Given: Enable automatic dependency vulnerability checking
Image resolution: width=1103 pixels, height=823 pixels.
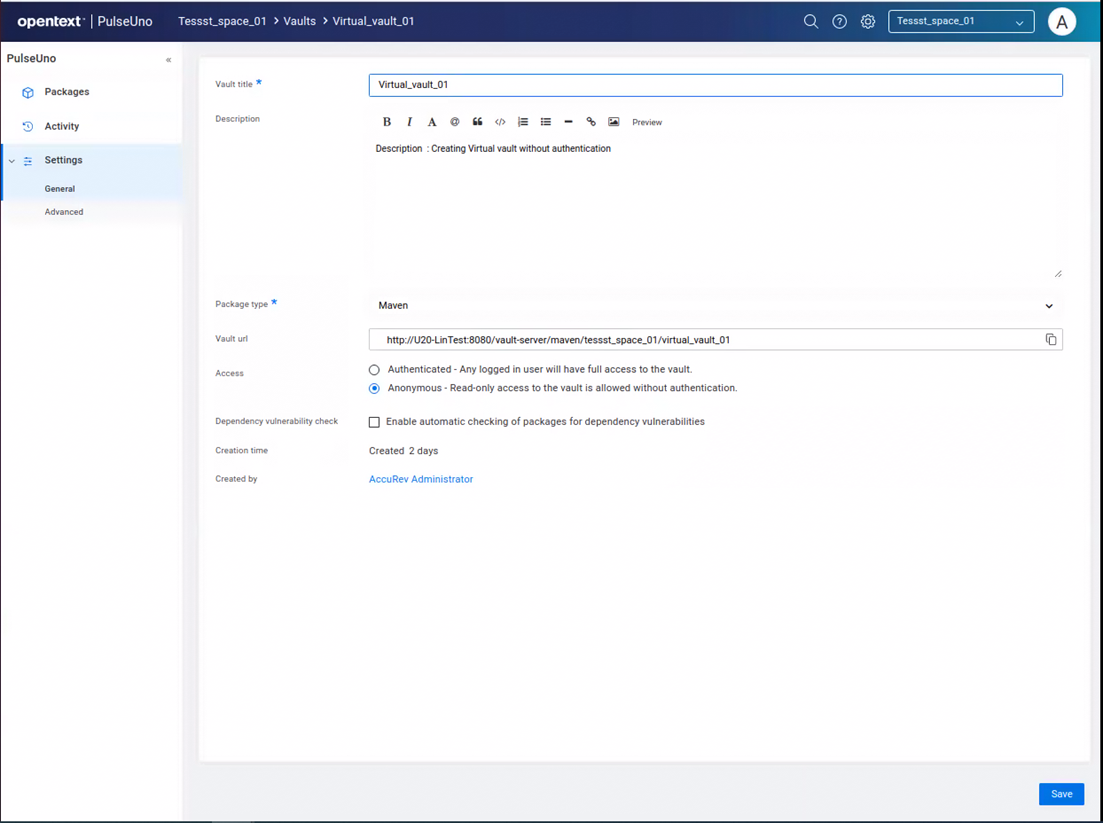Looking at the screenshot, I should [374, 422].
